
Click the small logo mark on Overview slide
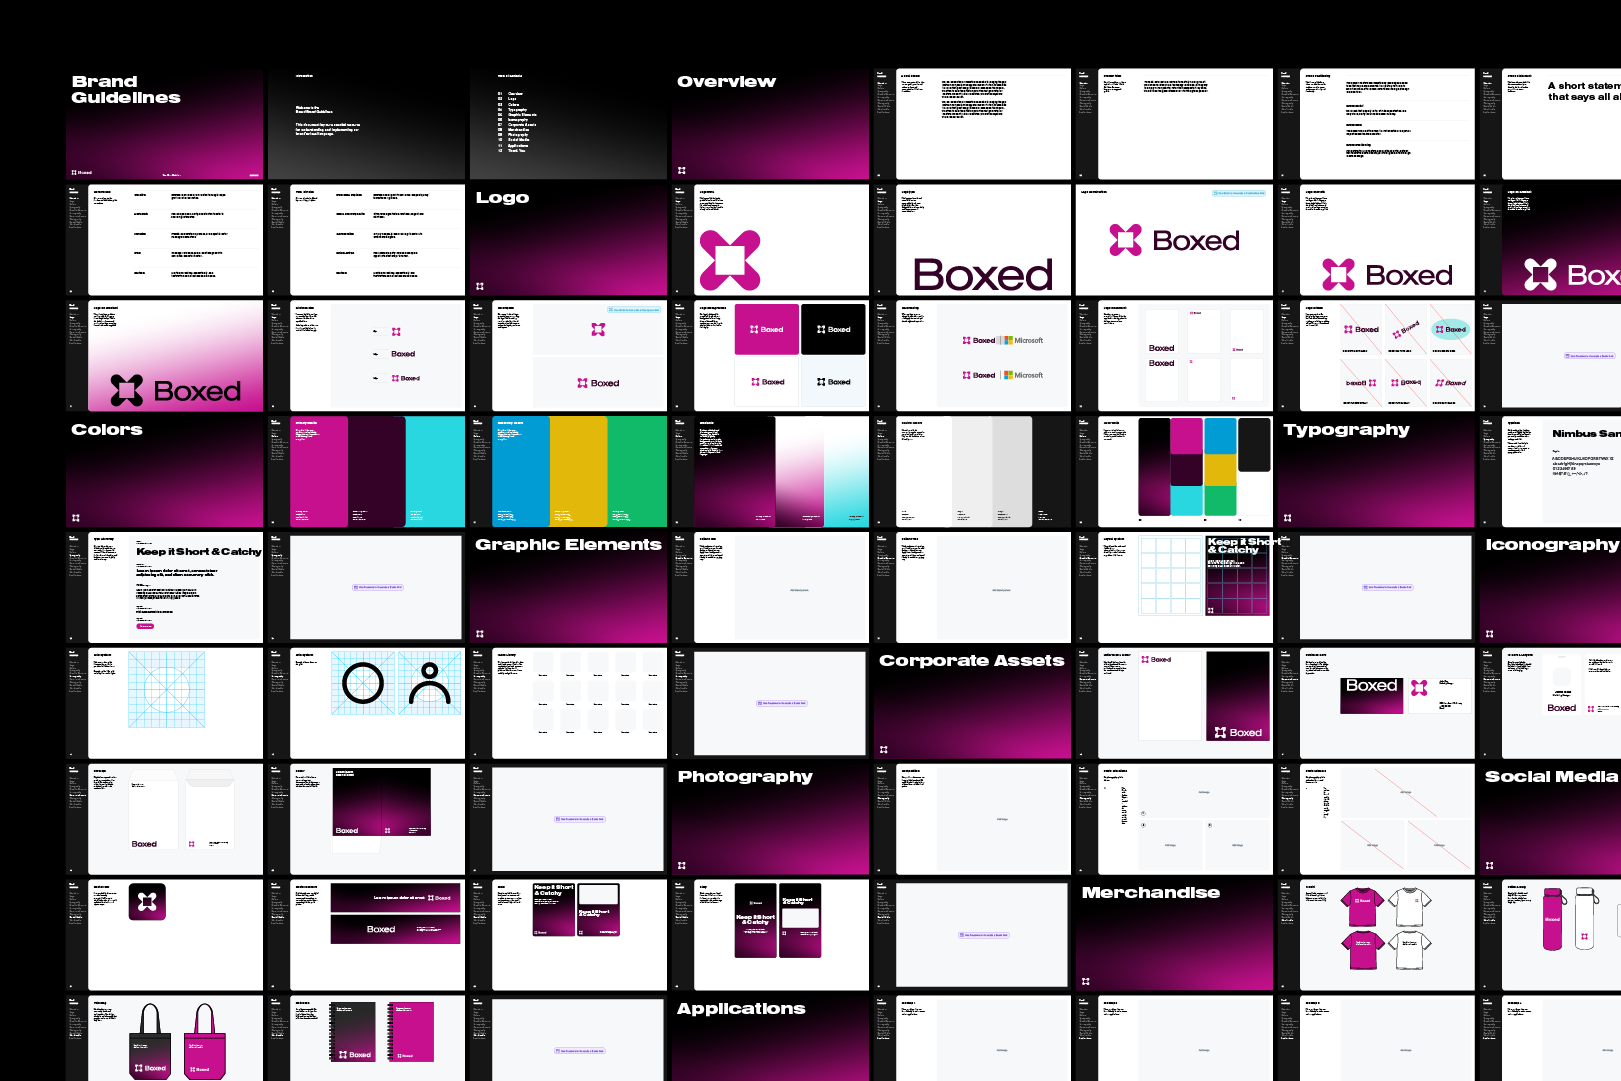click(x=682, y=170)
